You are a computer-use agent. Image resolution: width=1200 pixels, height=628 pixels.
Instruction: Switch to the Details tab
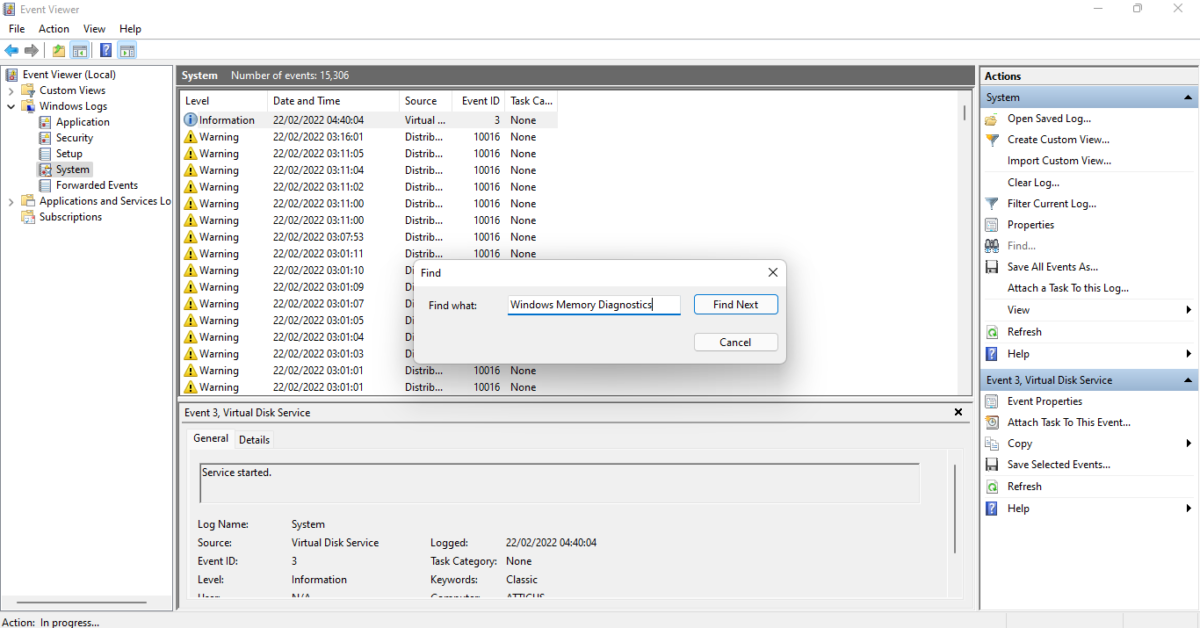255,439
